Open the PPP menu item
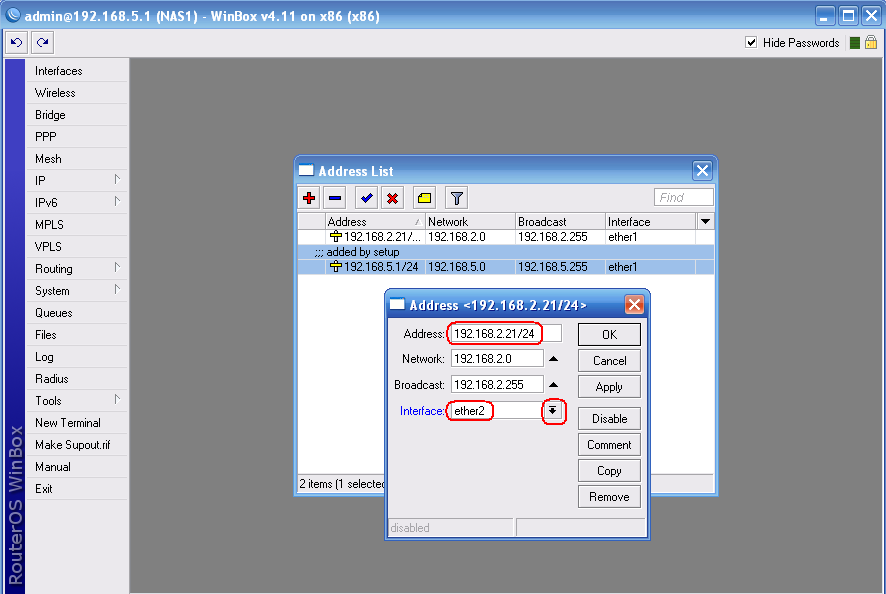Image resolution: width=886 pixels, height=594 pixels. 77,137
